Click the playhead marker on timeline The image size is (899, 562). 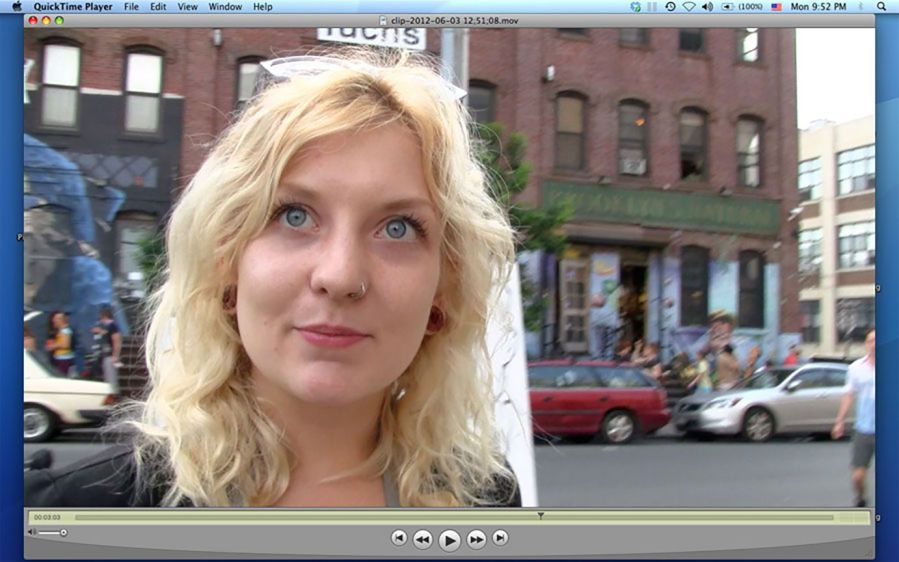click(540, 516)
